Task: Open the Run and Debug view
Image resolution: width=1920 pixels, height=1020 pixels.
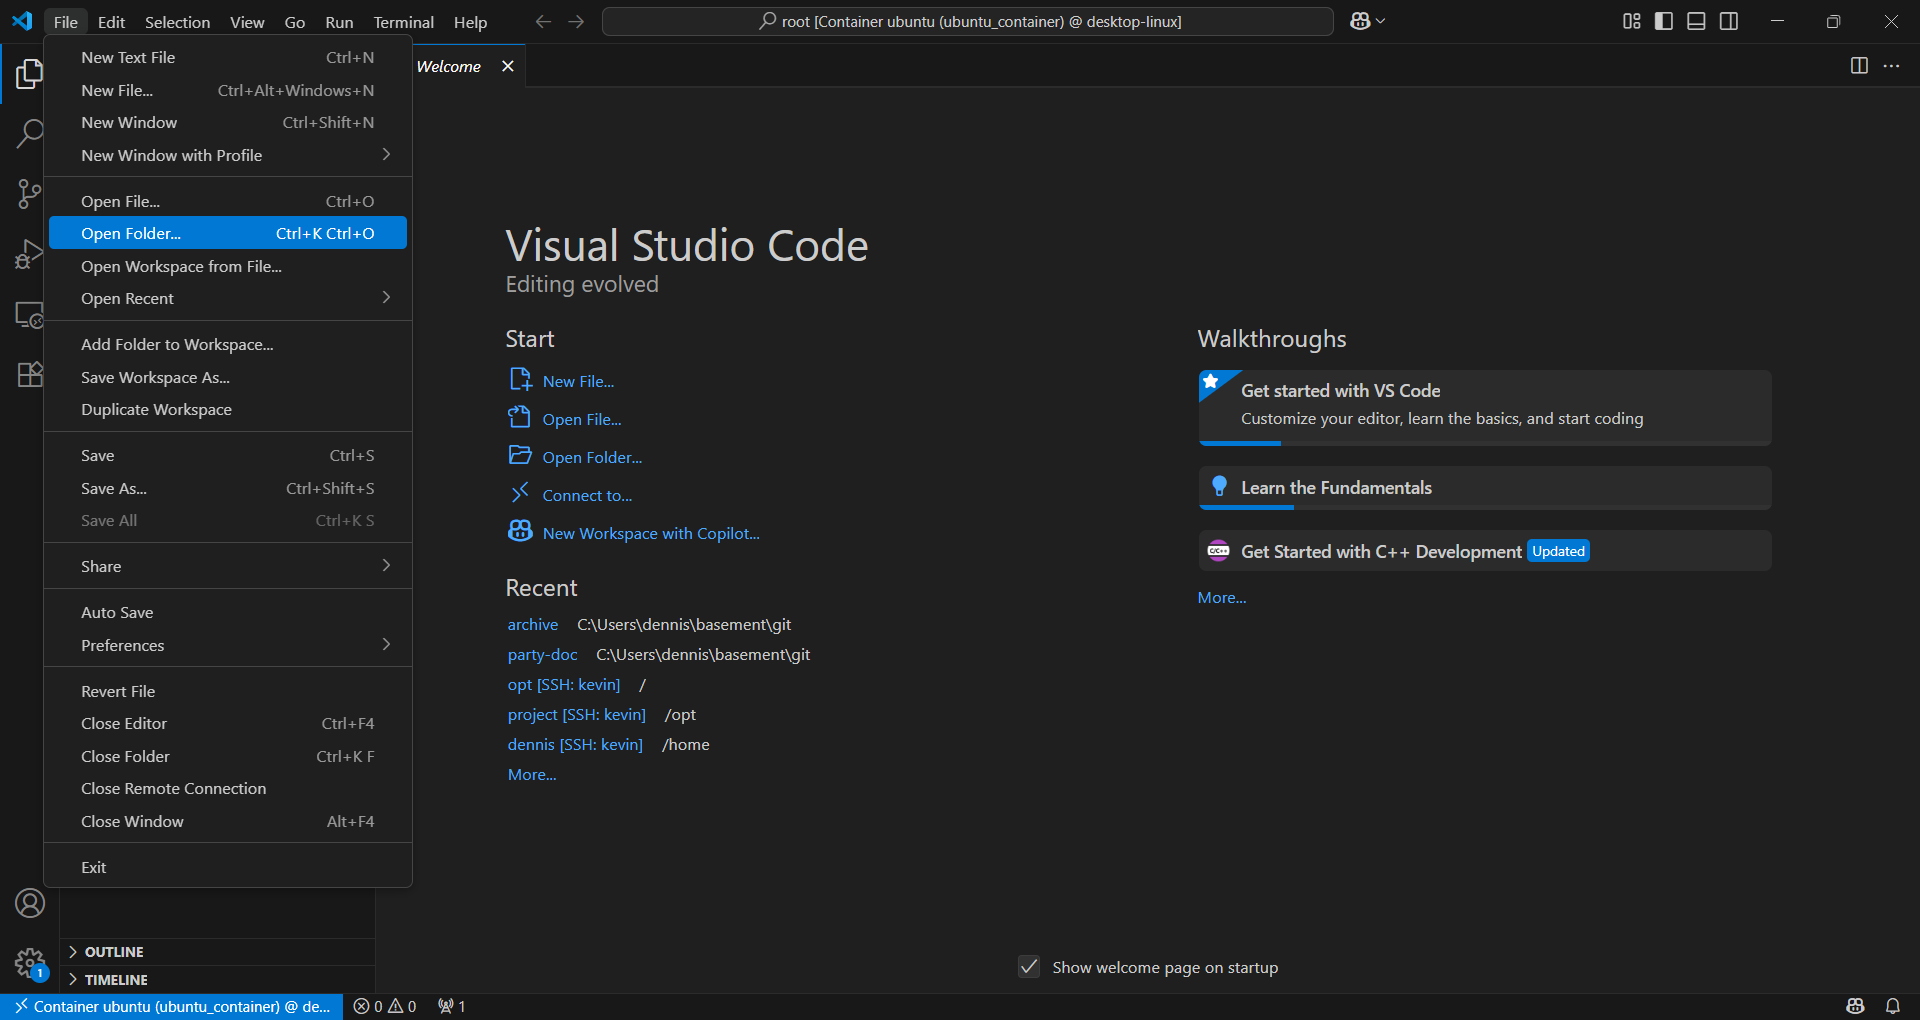Action: (30, 255)
